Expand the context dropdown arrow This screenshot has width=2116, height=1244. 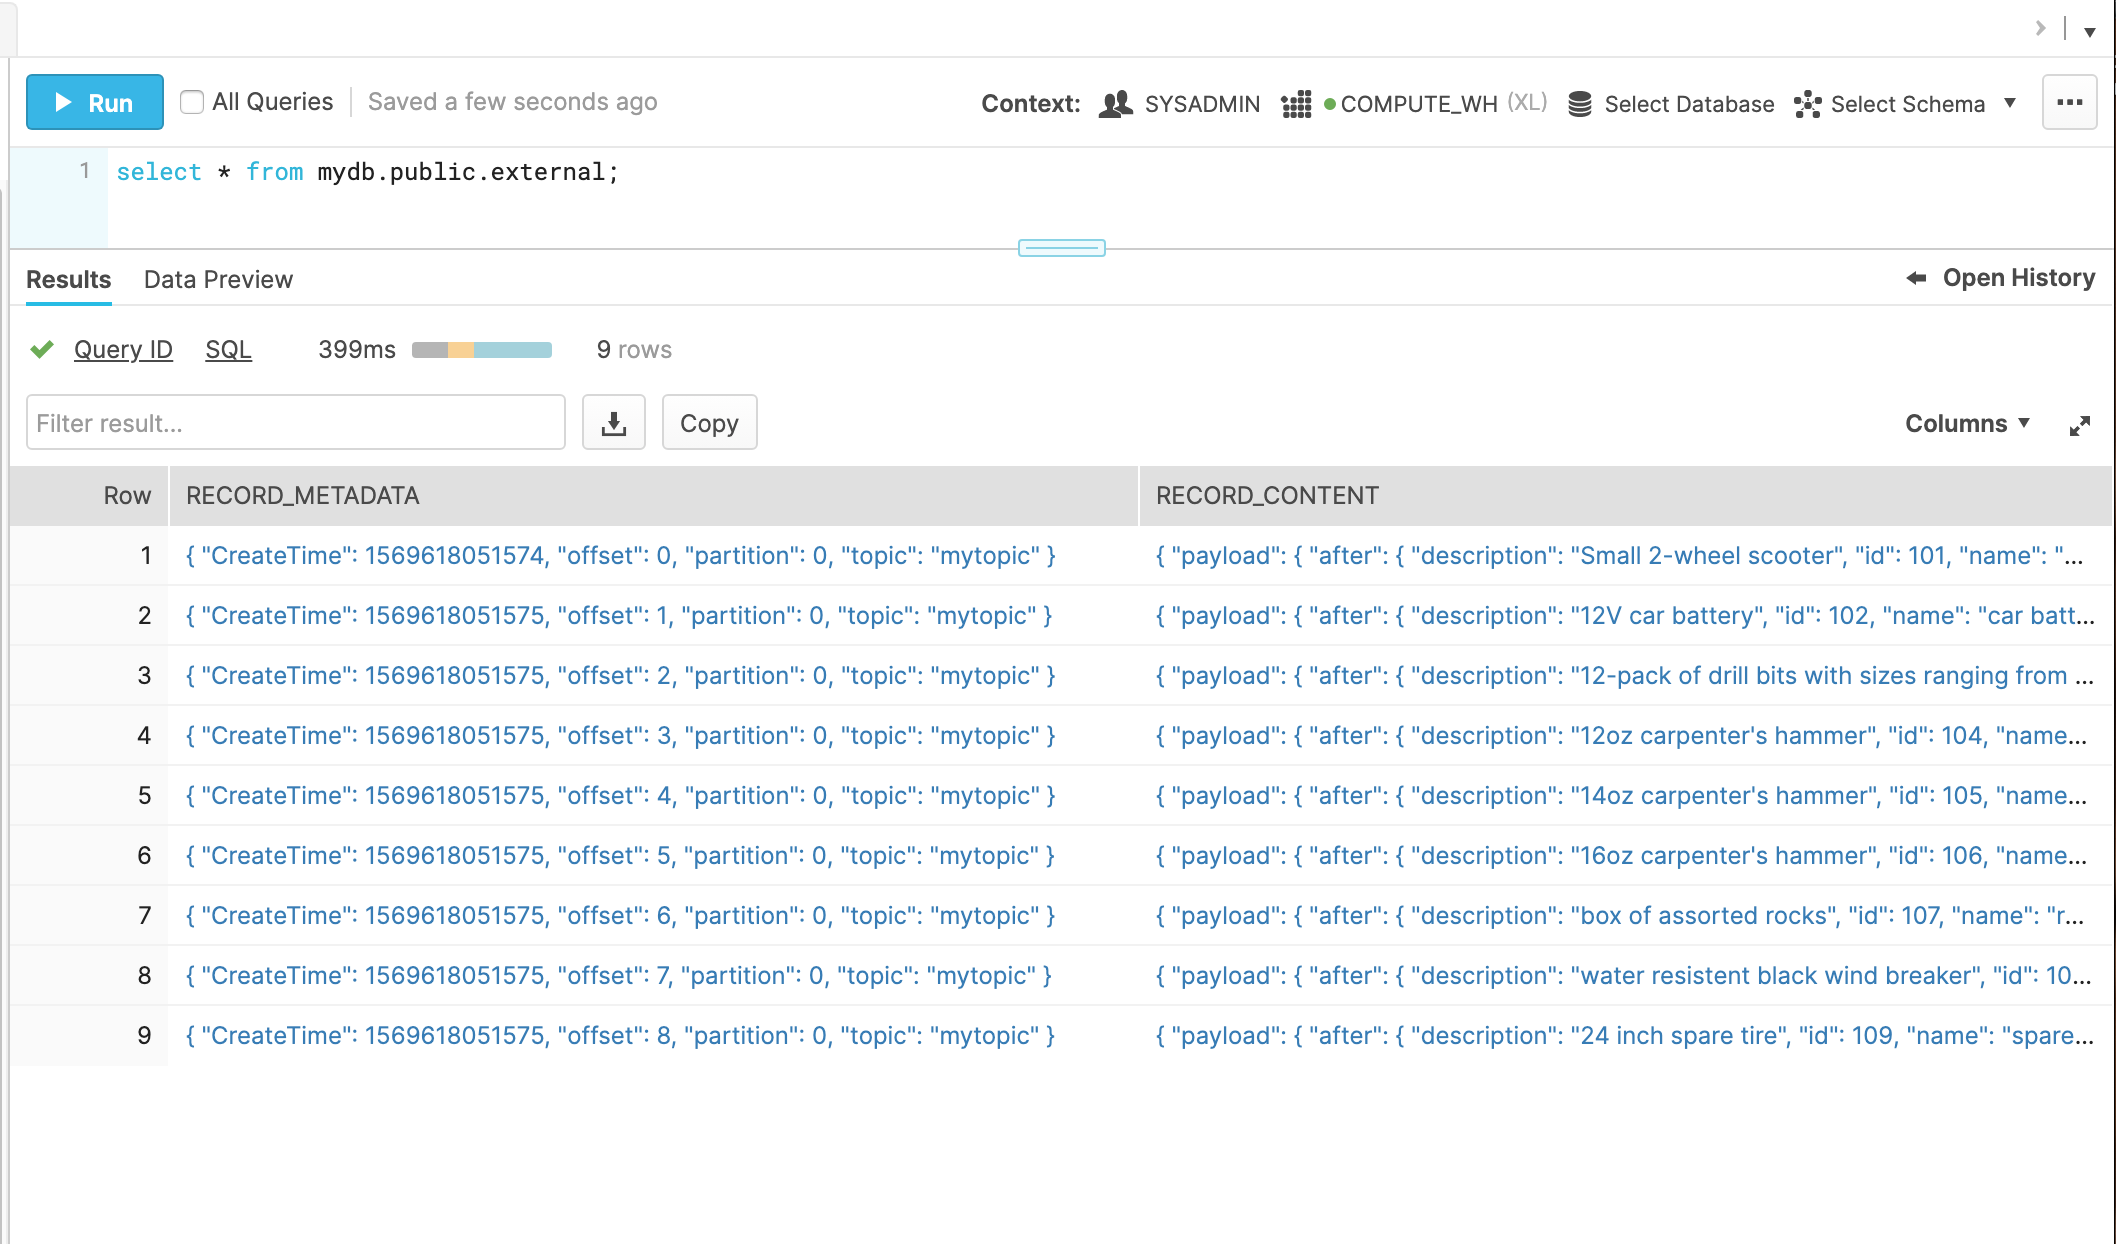click(2010, 103)
